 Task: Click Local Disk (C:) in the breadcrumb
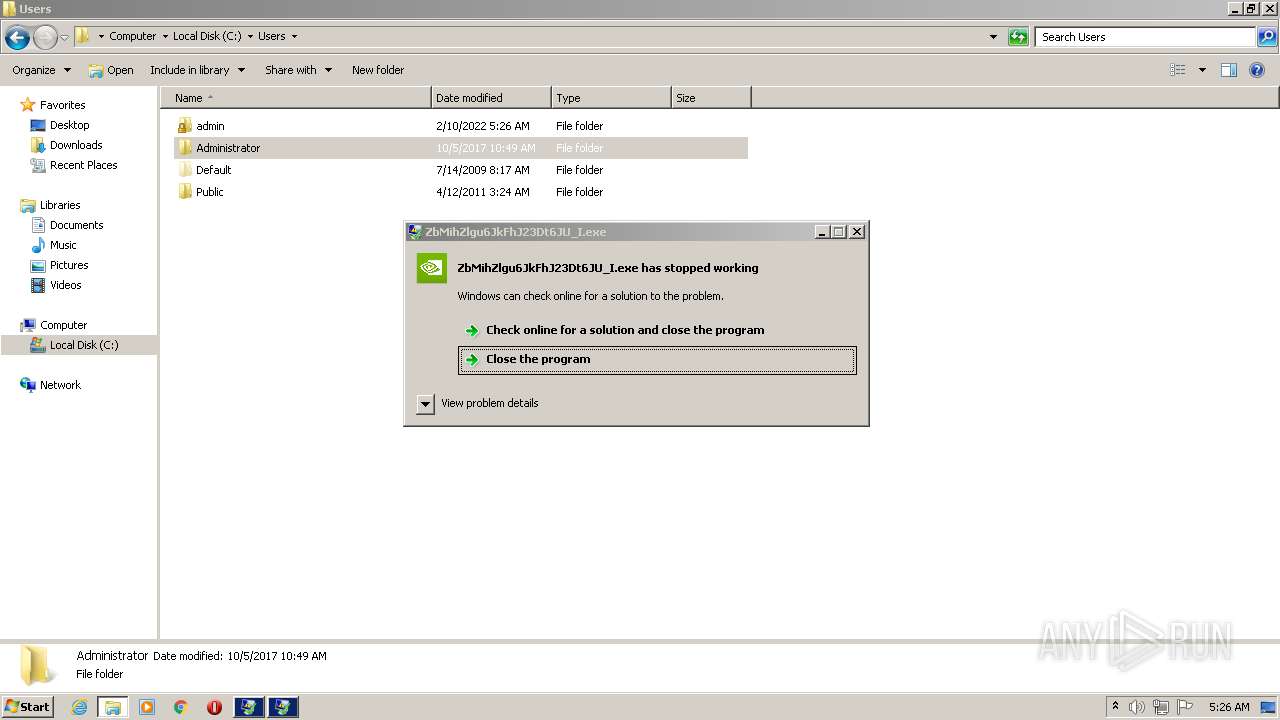pyautogui.click(x=207, y=36)
